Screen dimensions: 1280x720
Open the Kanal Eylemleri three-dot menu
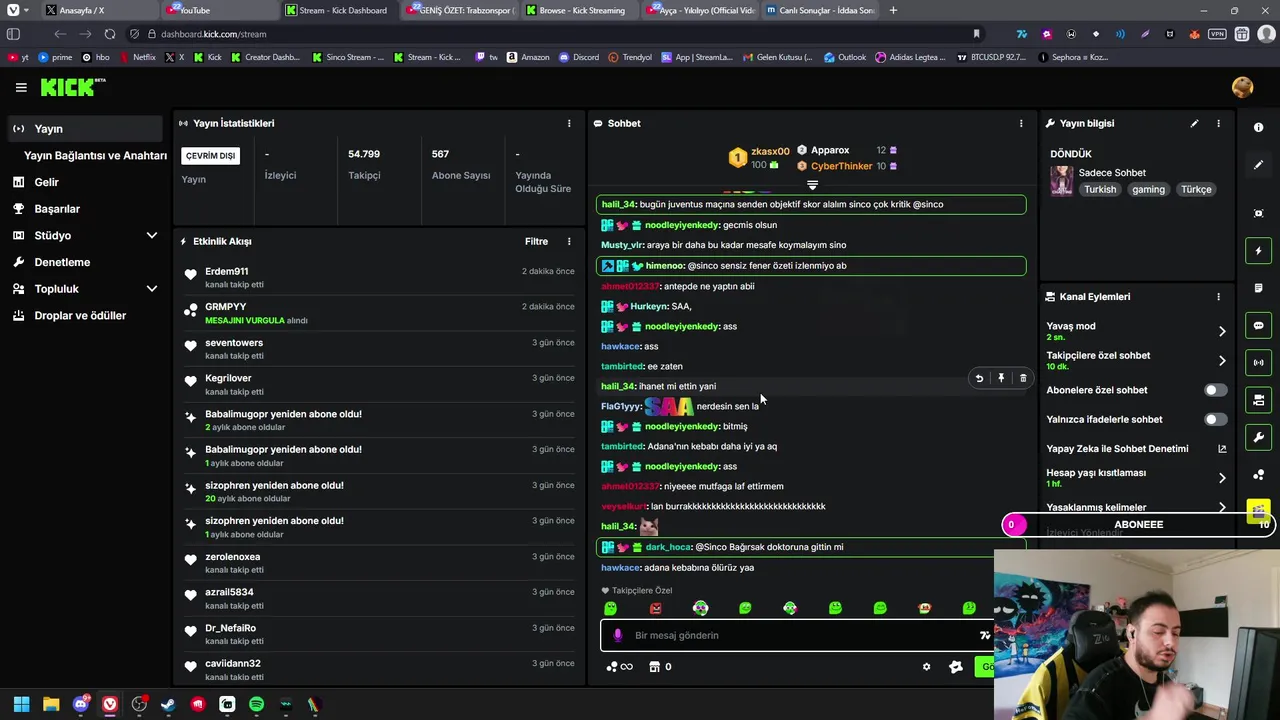click(x=1218, y=296)
